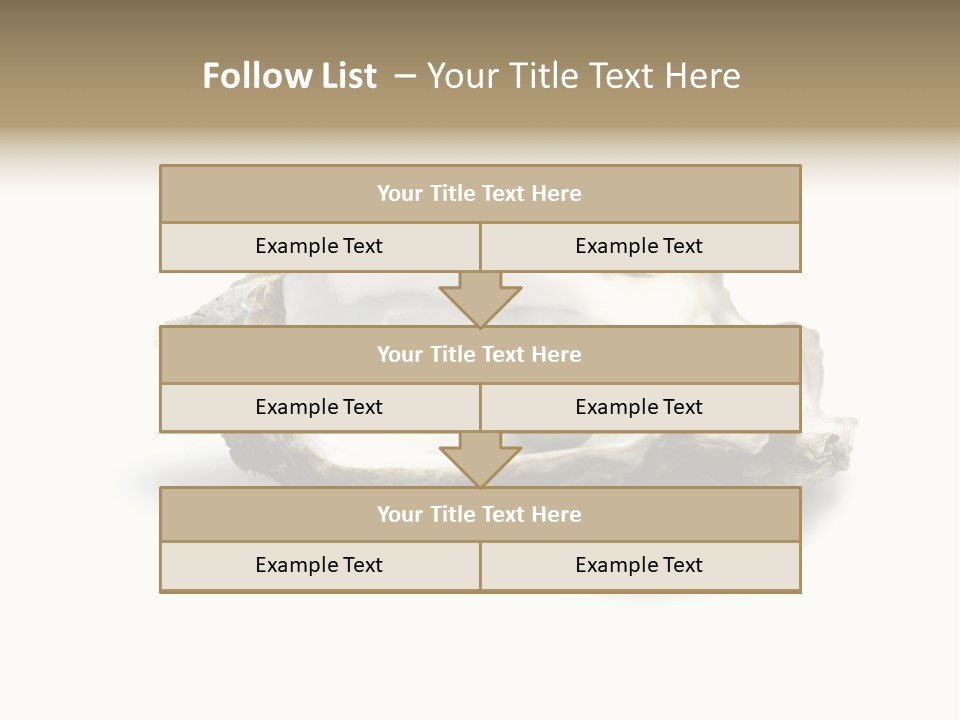Image resolution: width=960 pixels, height=720 pixels.
Task: Click the left Example Text cell in second block
Action: [319, 407]
